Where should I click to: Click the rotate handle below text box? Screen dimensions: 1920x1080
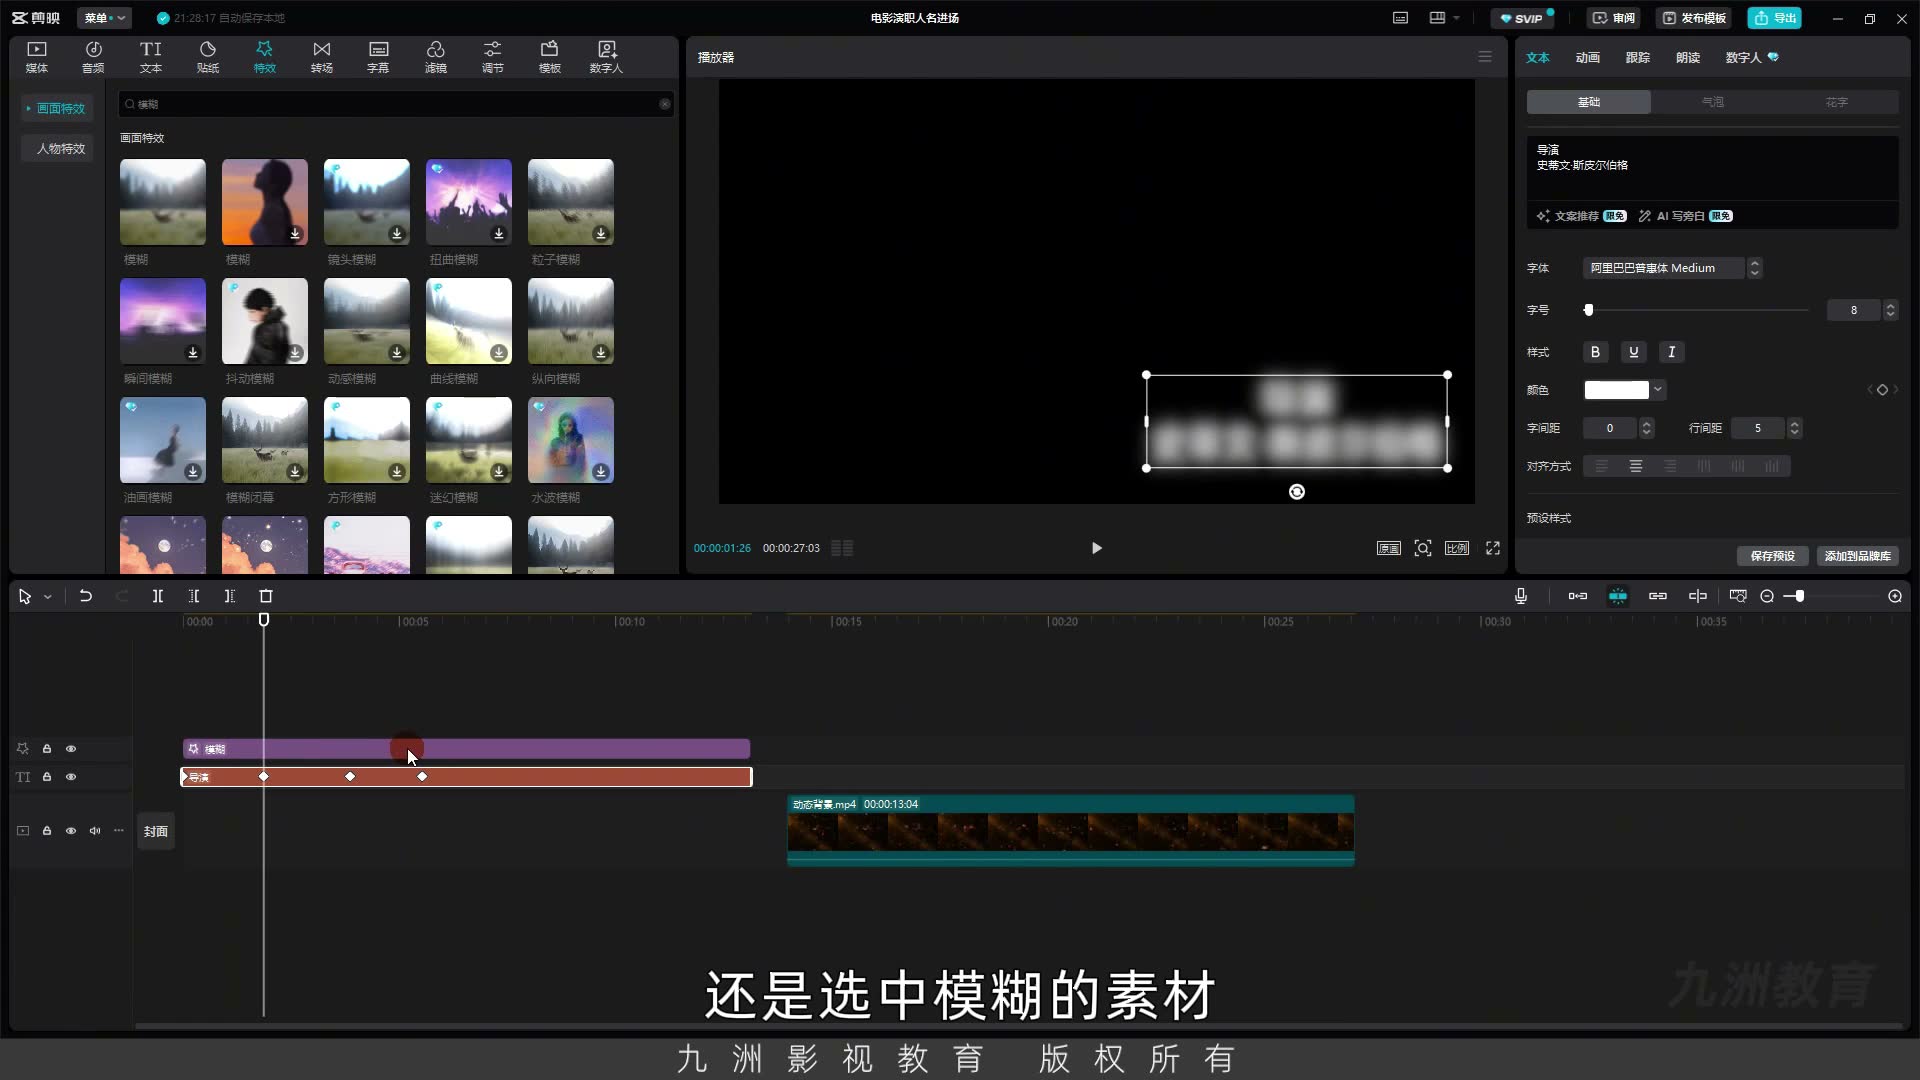(1297, 492)
